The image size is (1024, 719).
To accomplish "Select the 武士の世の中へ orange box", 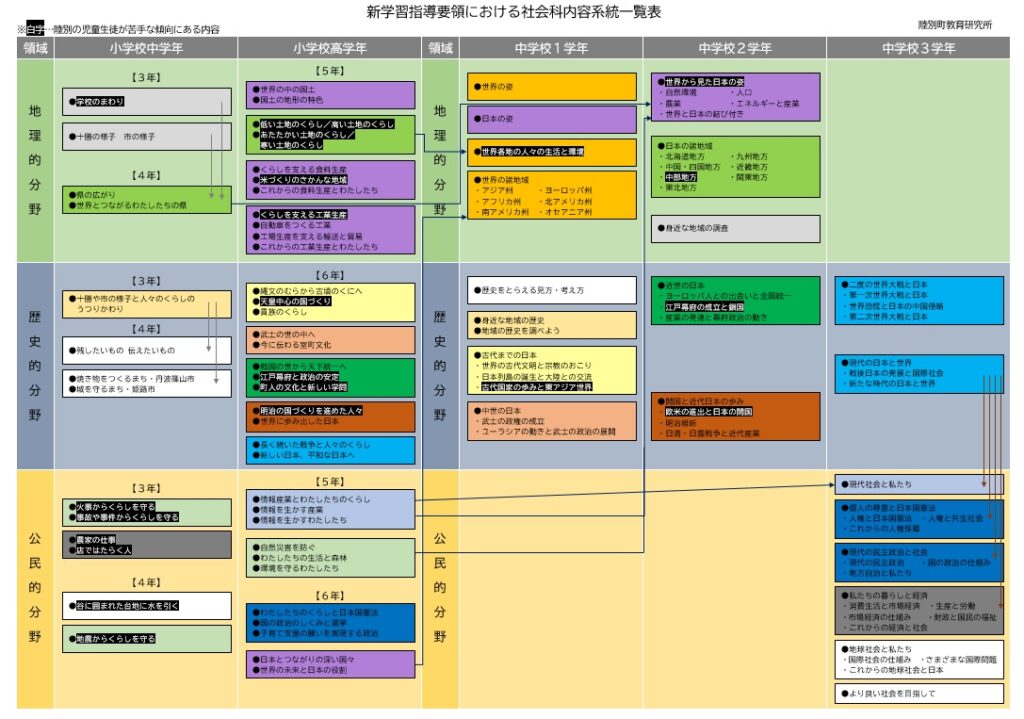I will (x=330, y=340).
